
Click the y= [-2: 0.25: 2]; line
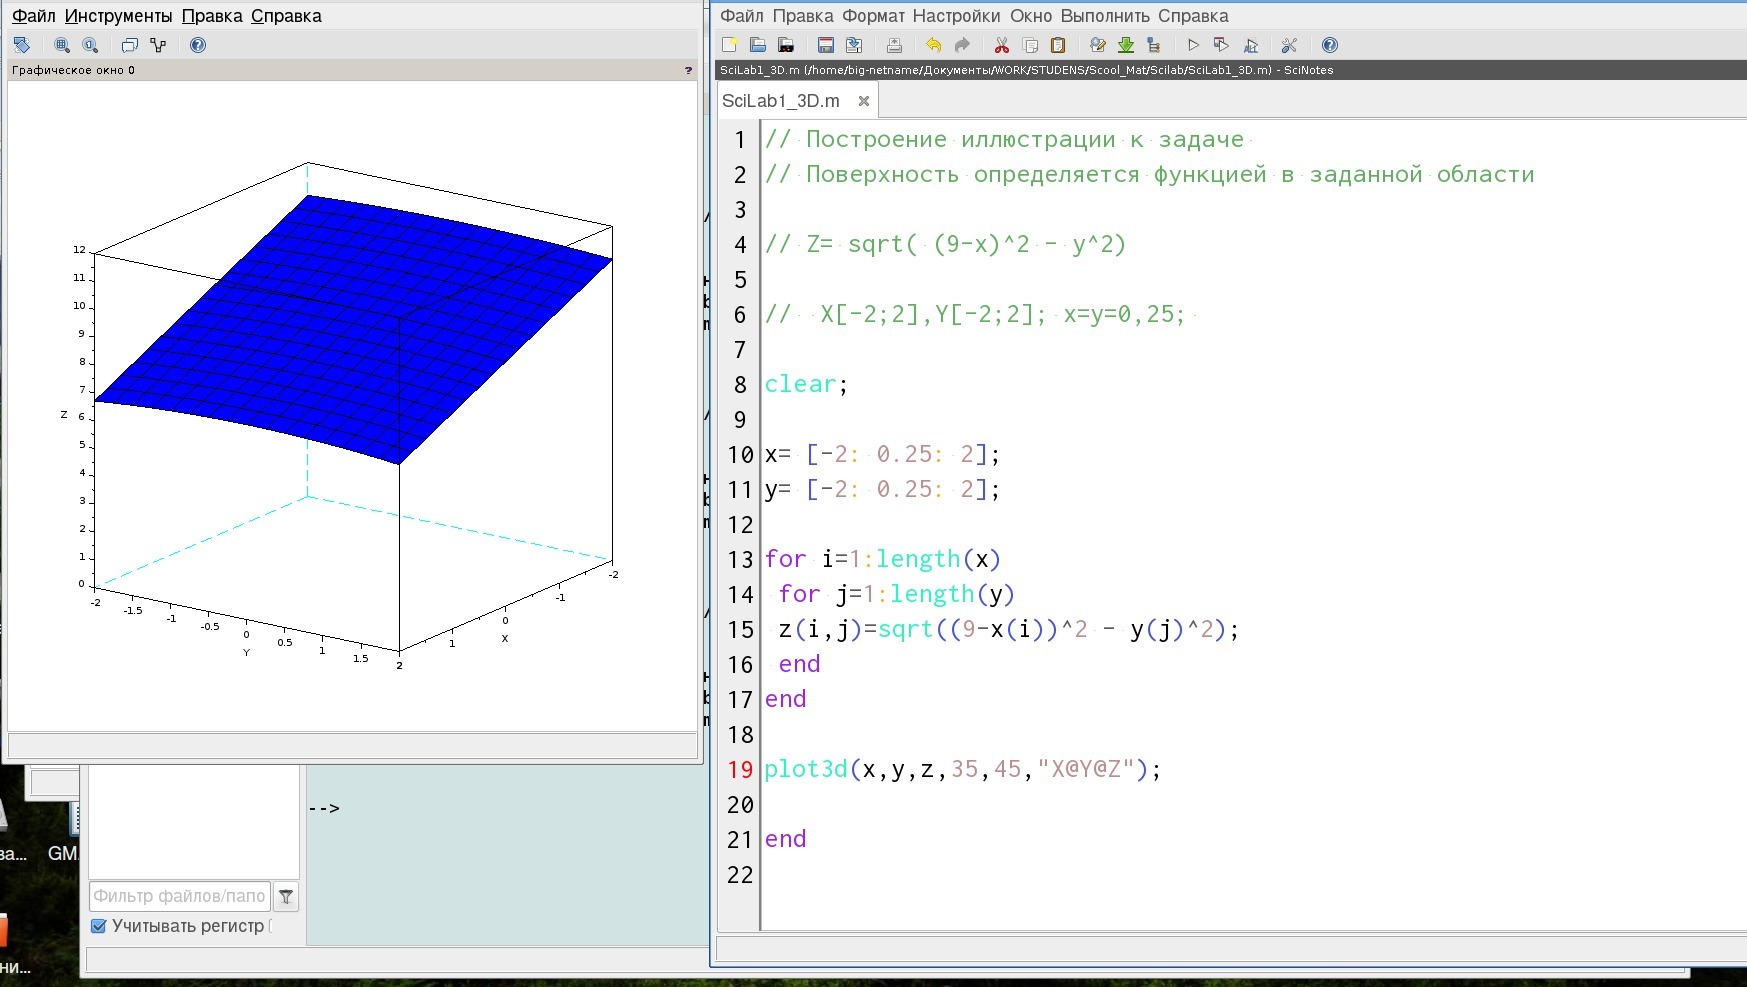pyautogui.click(x=882, y=489)
